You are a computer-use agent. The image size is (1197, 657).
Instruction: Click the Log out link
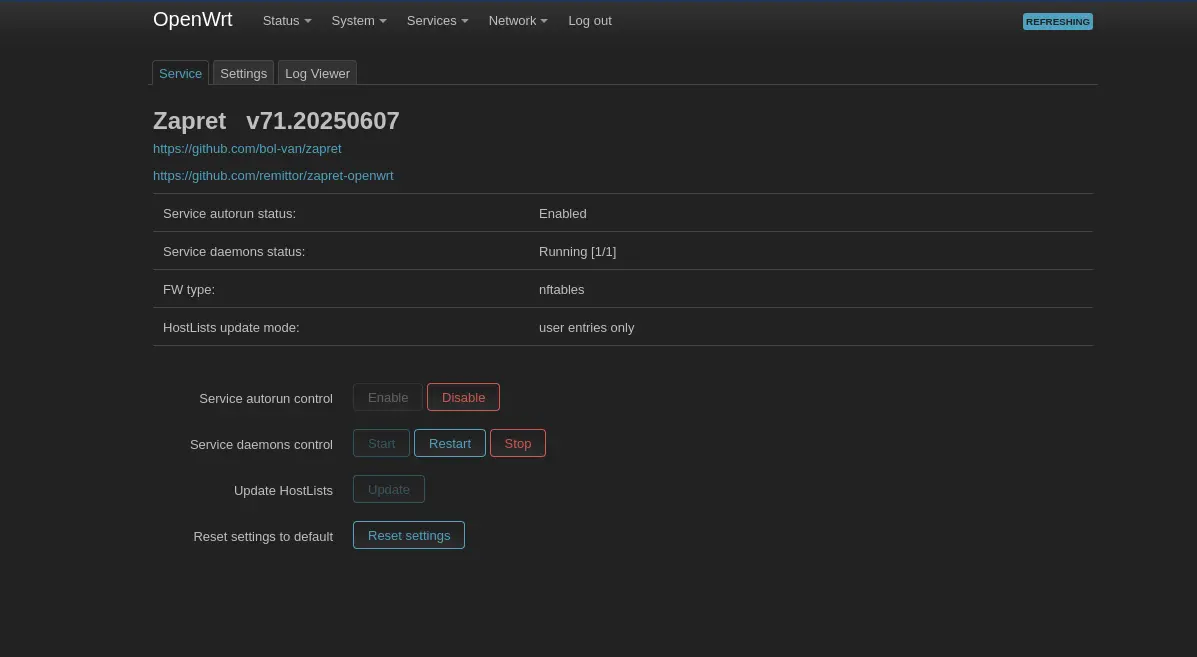point(590,21)
